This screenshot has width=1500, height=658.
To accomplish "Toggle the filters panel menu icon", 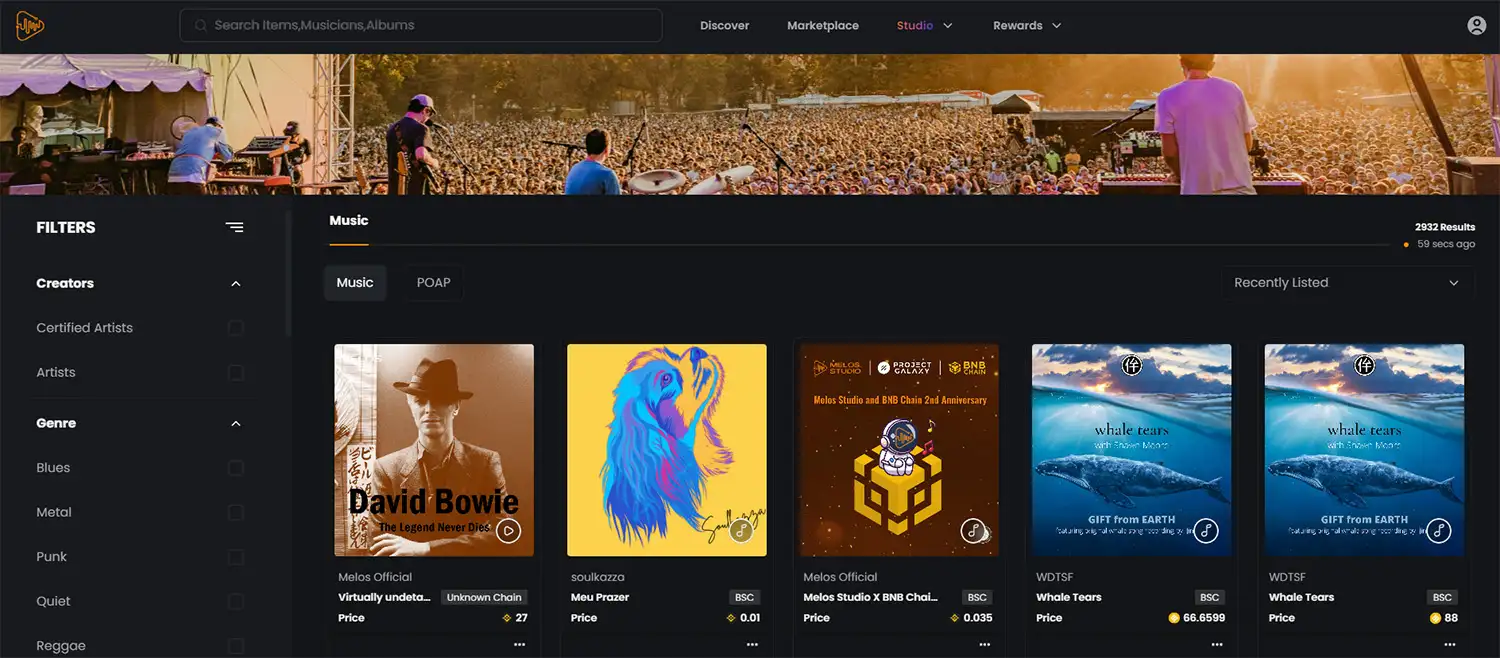I will pyautogui.click(x=234, y=228).
